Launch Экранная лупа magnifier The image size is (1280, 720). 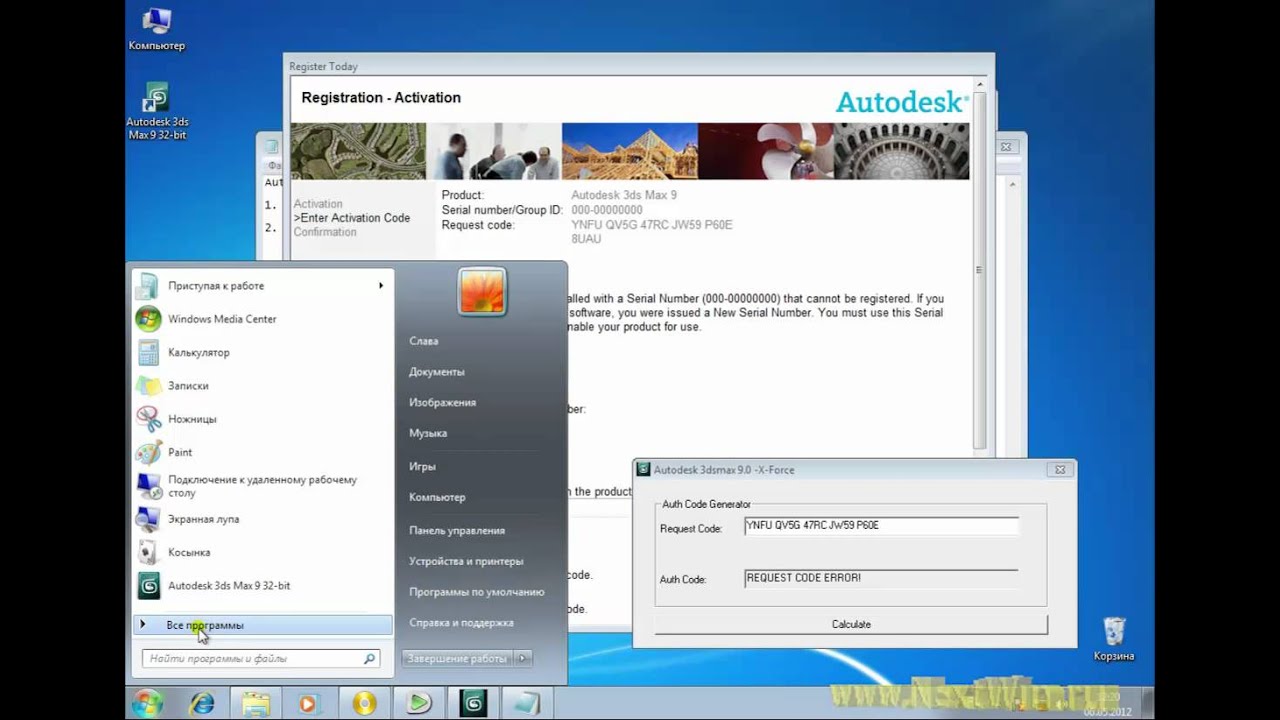(x=203, y=519)
